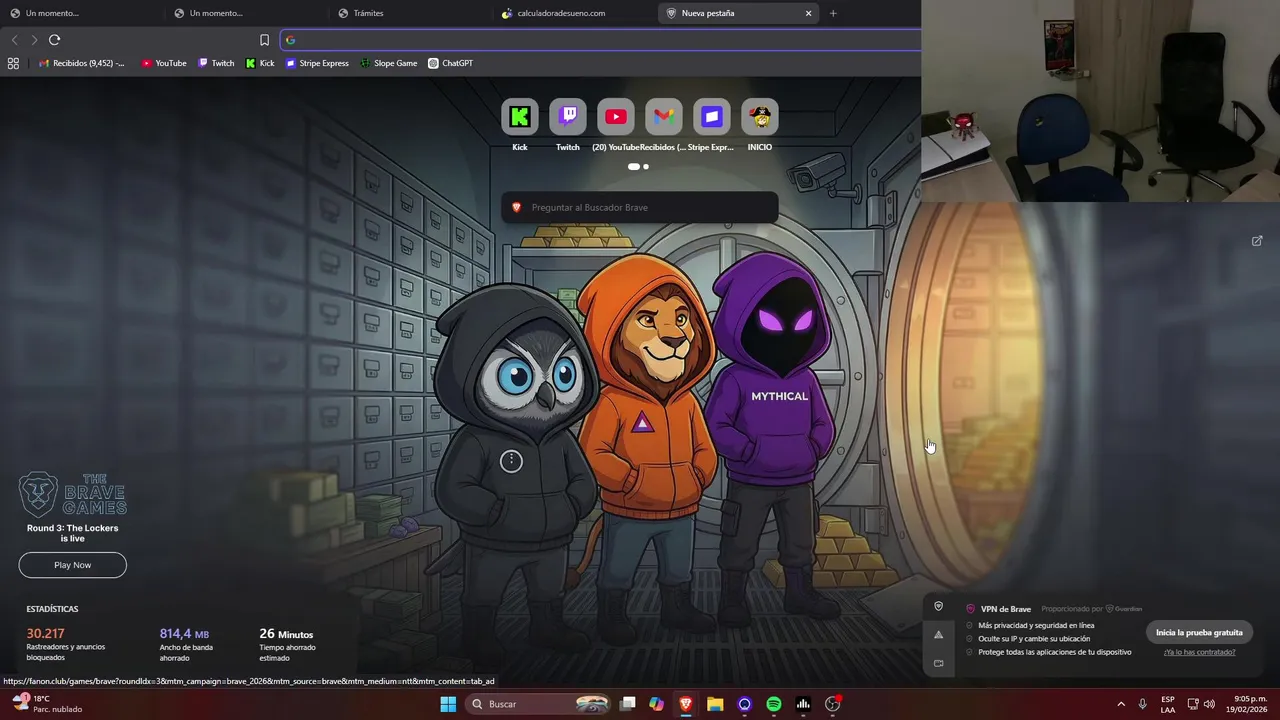1280x720 pixels.
Task: Click the ESTADÍSTICAS heading
Action: (x=52, y=609)
